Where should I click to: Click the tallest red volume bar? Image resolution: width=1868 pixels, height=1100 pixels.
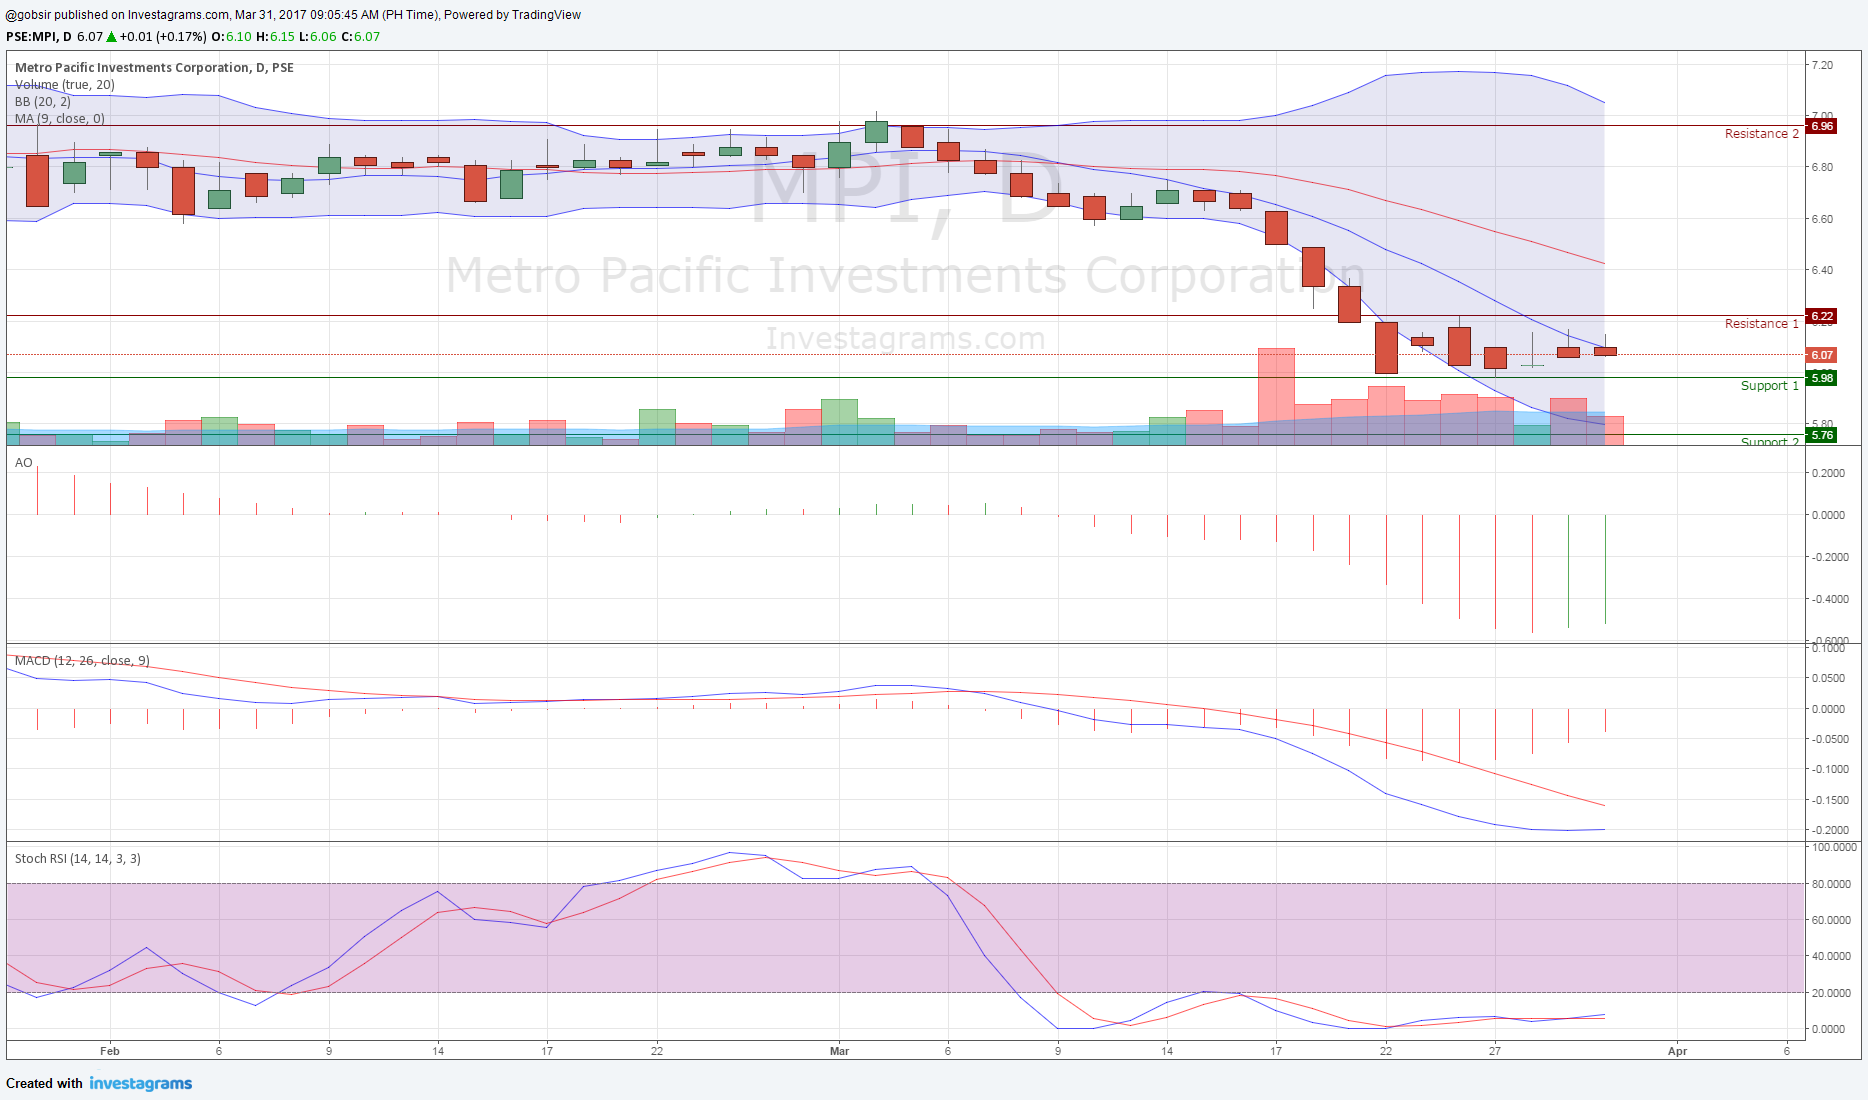coord(1276,396)
